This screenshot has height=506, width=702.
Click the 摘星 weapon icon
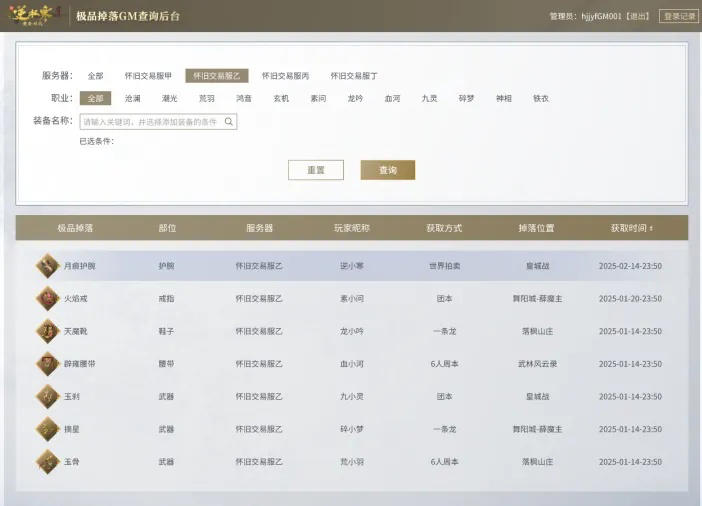point(47,429)
